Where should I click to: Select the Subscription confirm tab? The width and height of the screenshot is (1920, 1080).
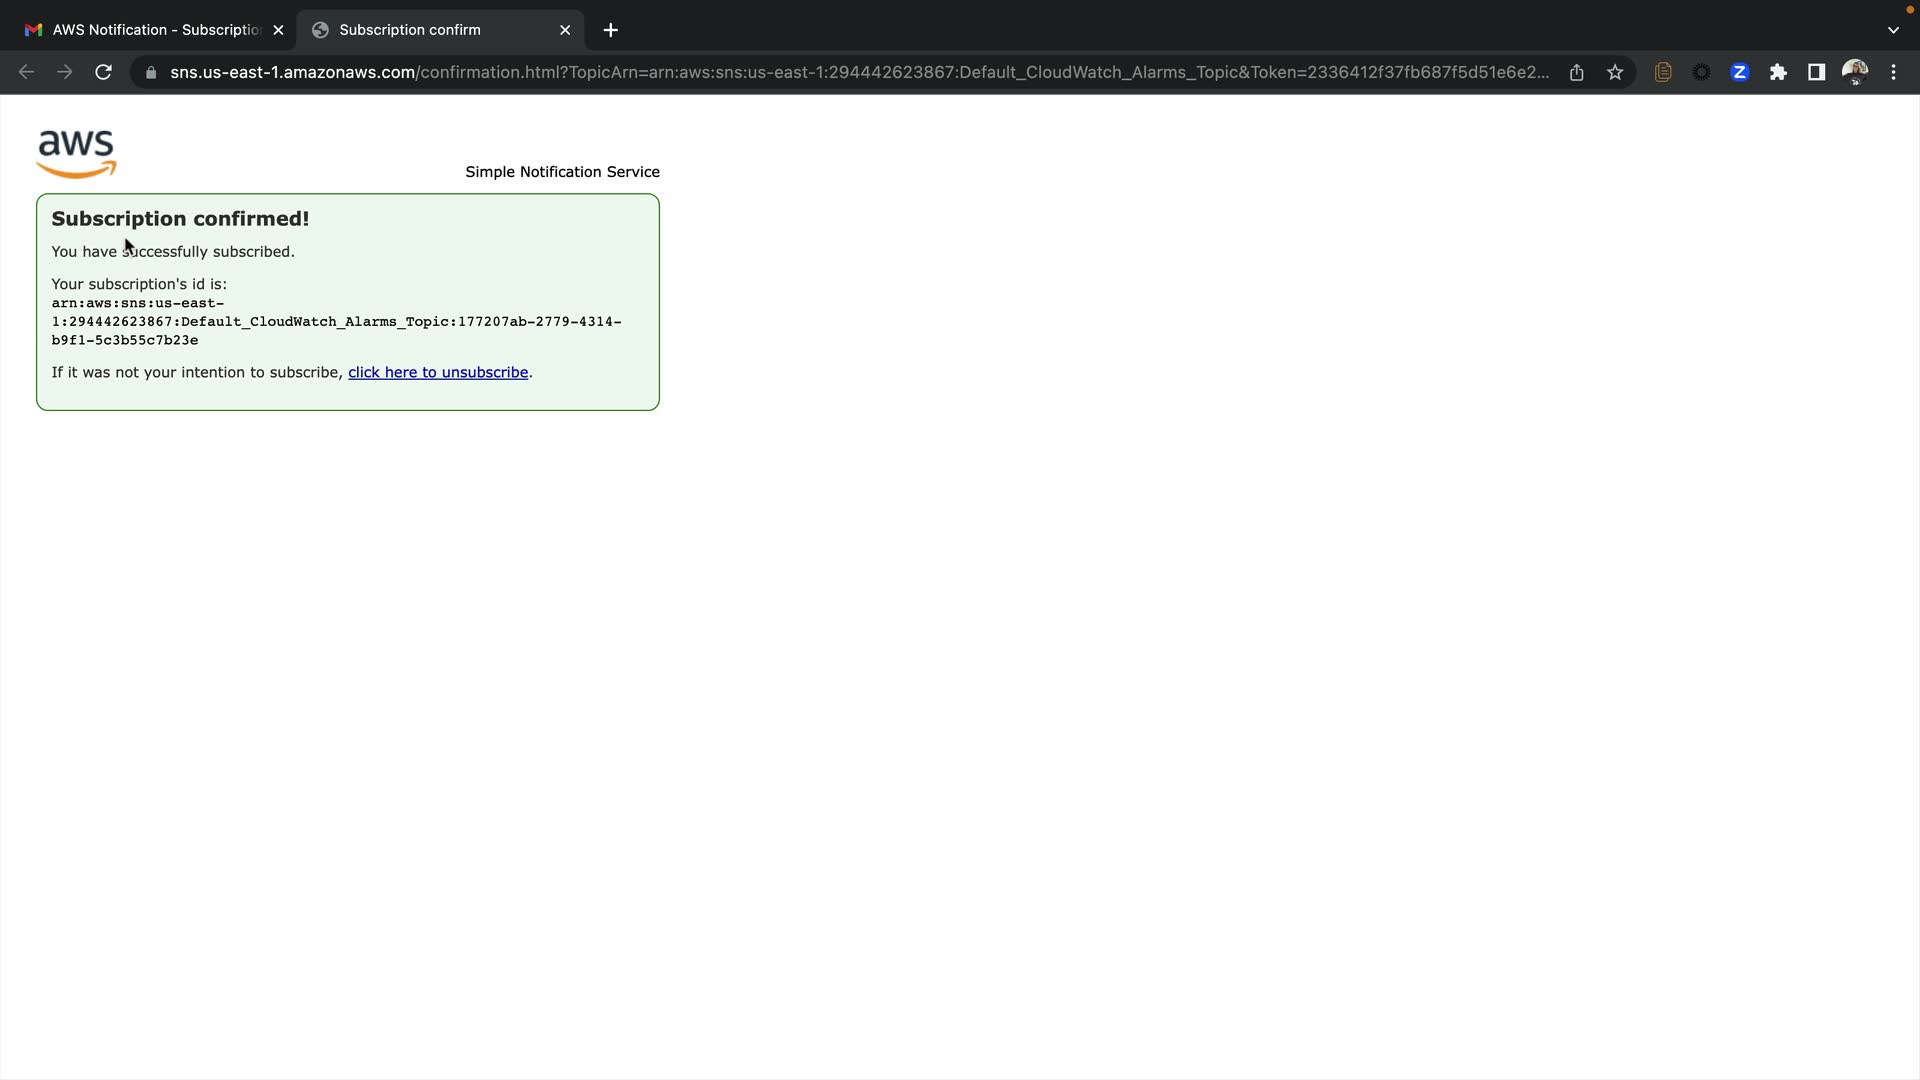430,30
